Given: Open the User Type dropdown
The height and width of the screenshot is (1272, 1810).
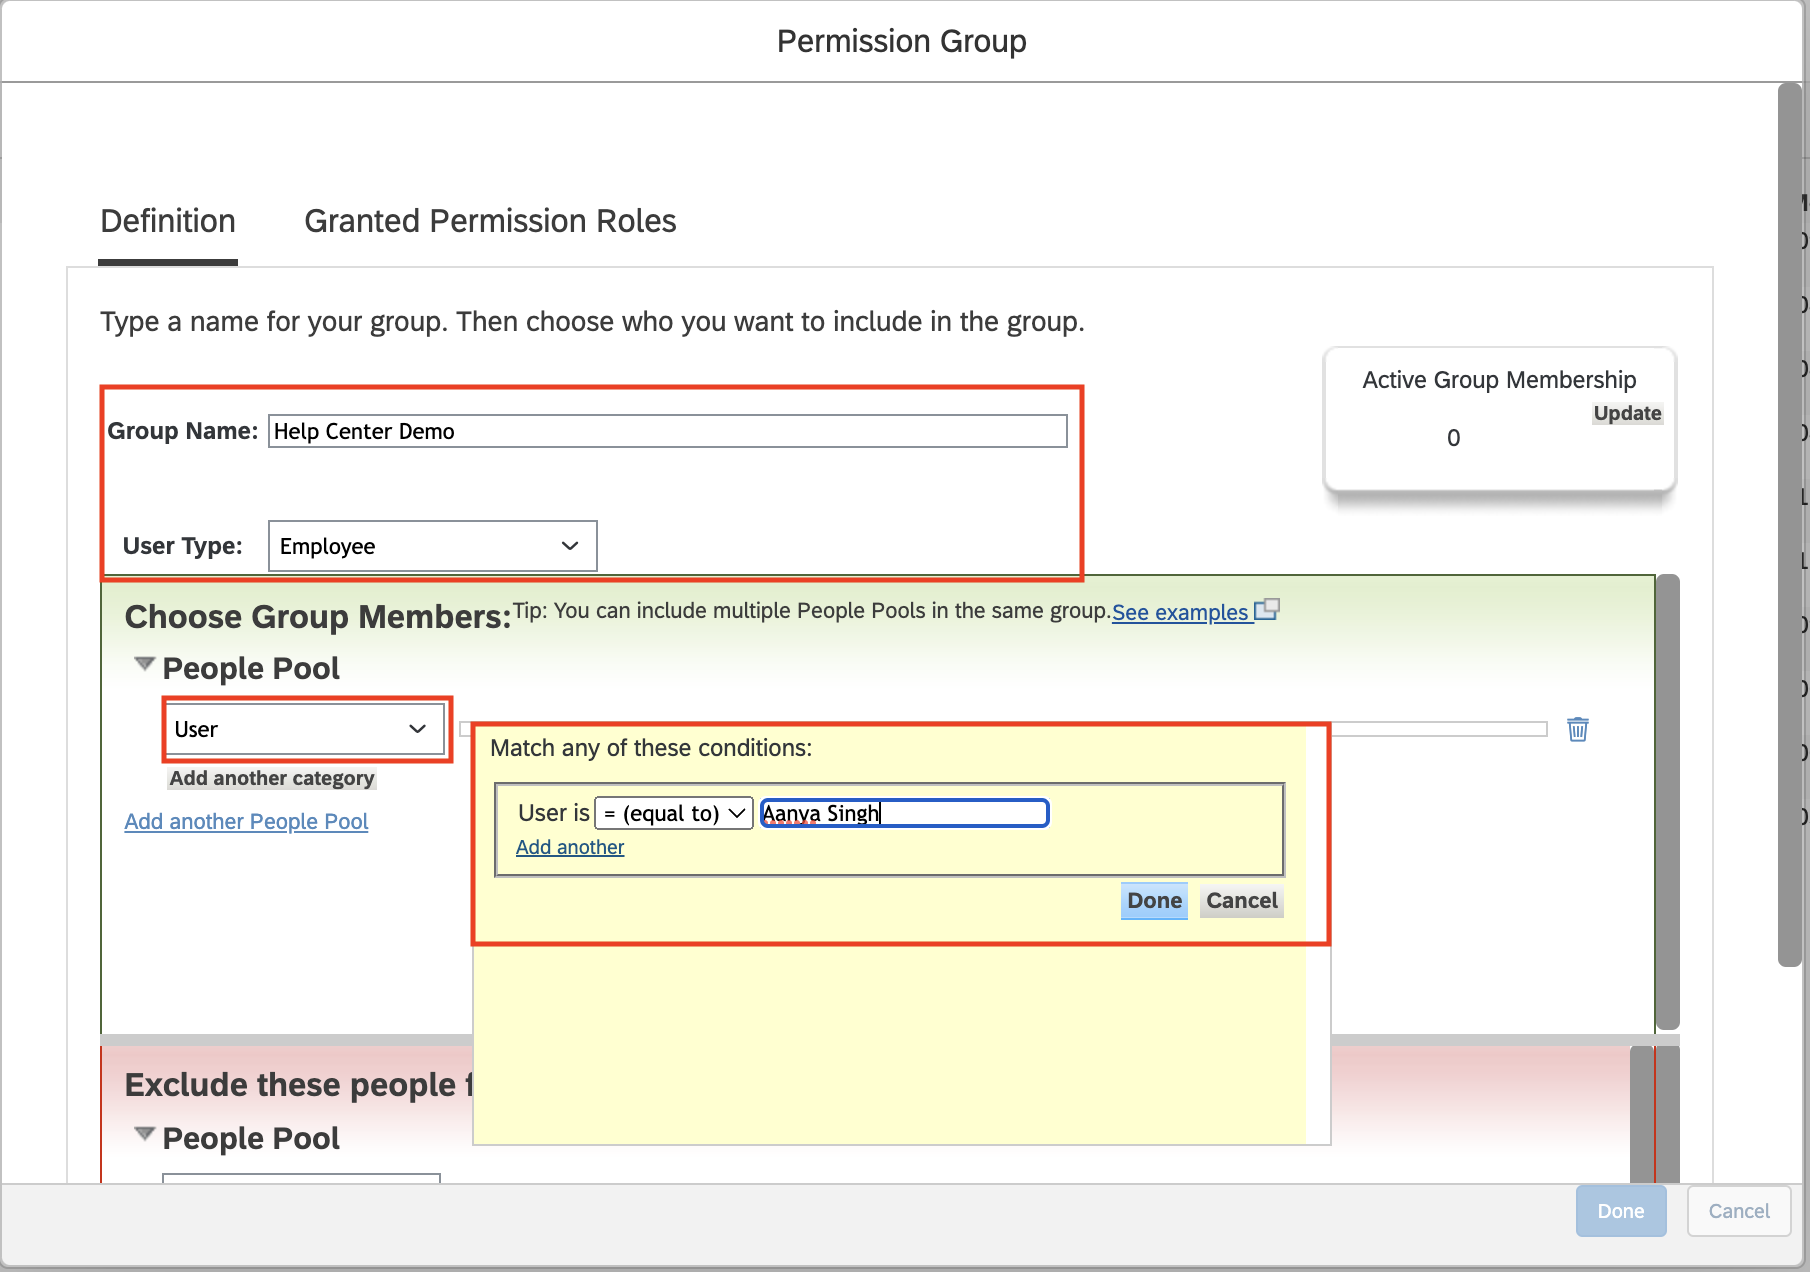Looking at the screenshot, I should coord(432,546).
